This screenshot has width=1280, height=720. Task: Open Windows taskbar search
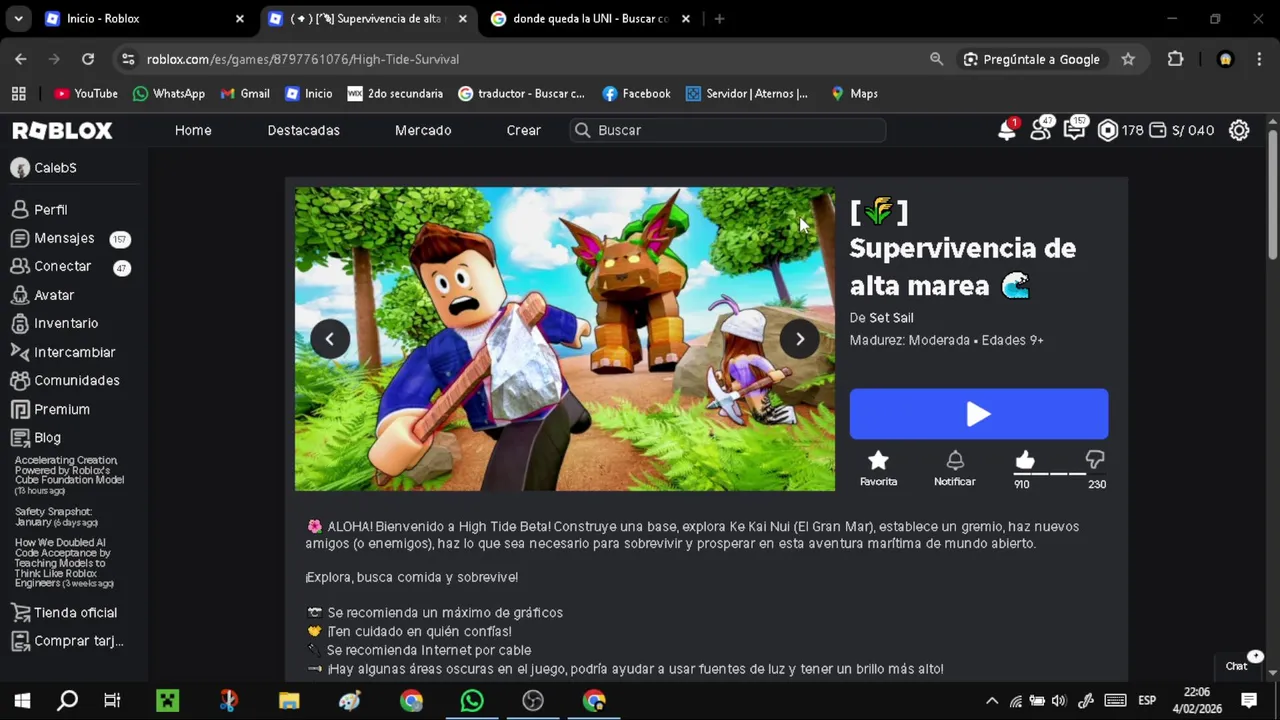(x=67, y=701)
